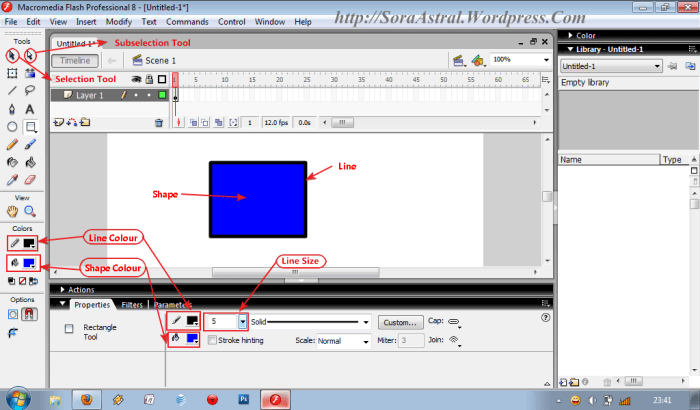
Task: Select the Free Transform tool
Action: pos(12,74)
